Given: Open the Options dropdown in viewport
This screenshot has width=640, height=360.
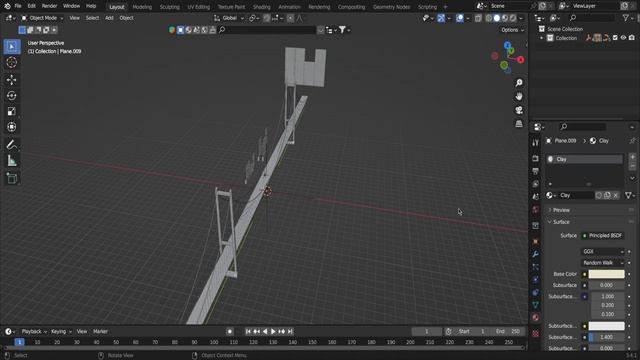Looking at the screenshot, I should click(512, 30).
